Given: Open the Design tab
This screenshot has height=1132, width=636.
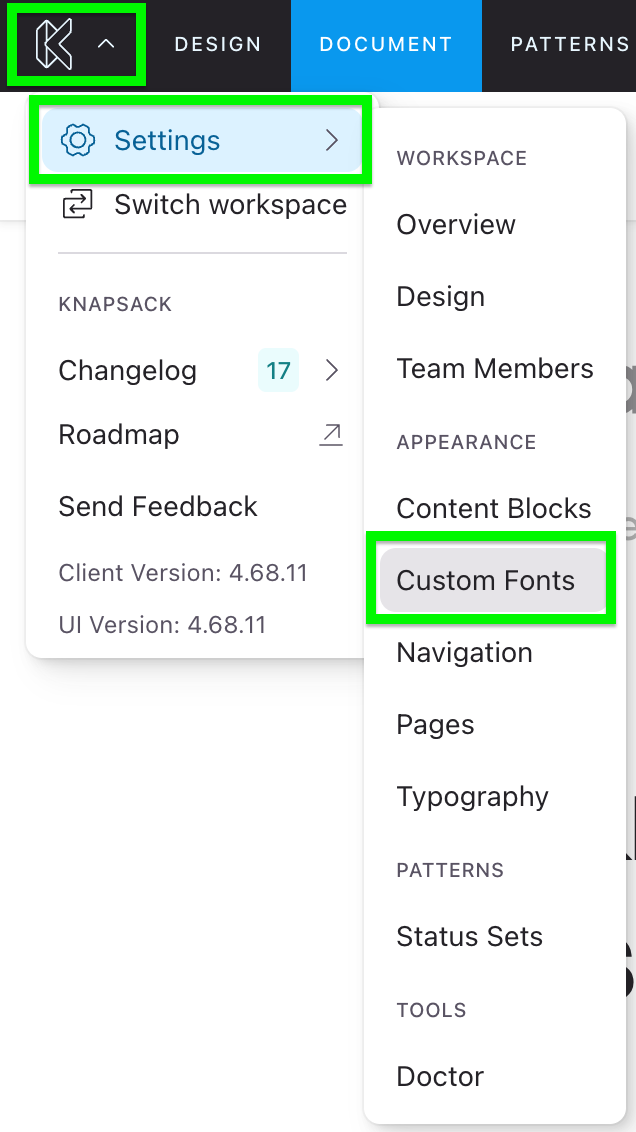Looking at the screenshot, I should pos(218,44).
